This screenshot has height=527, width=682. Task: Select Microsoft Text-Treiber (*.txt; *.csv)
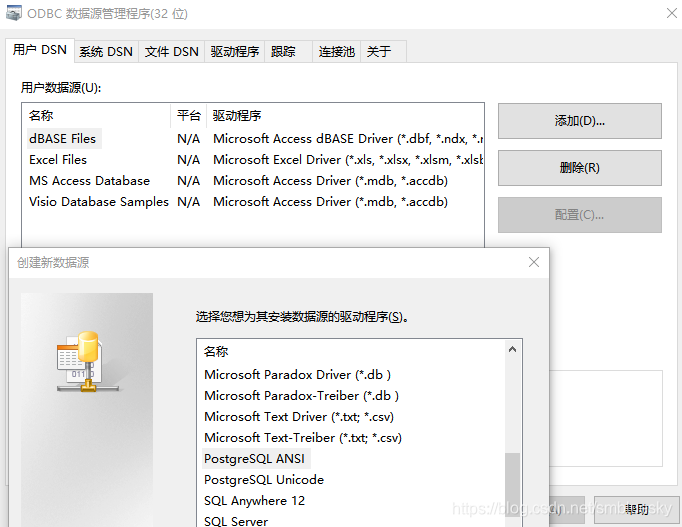[303, 438]
